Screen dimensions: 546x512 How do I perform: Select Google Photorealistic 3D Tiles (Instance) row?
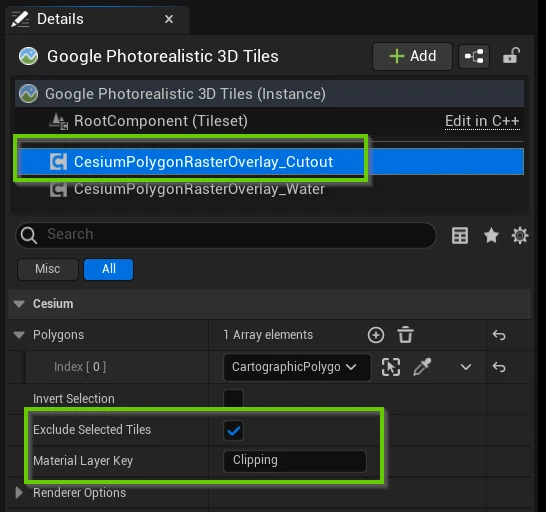269,94
